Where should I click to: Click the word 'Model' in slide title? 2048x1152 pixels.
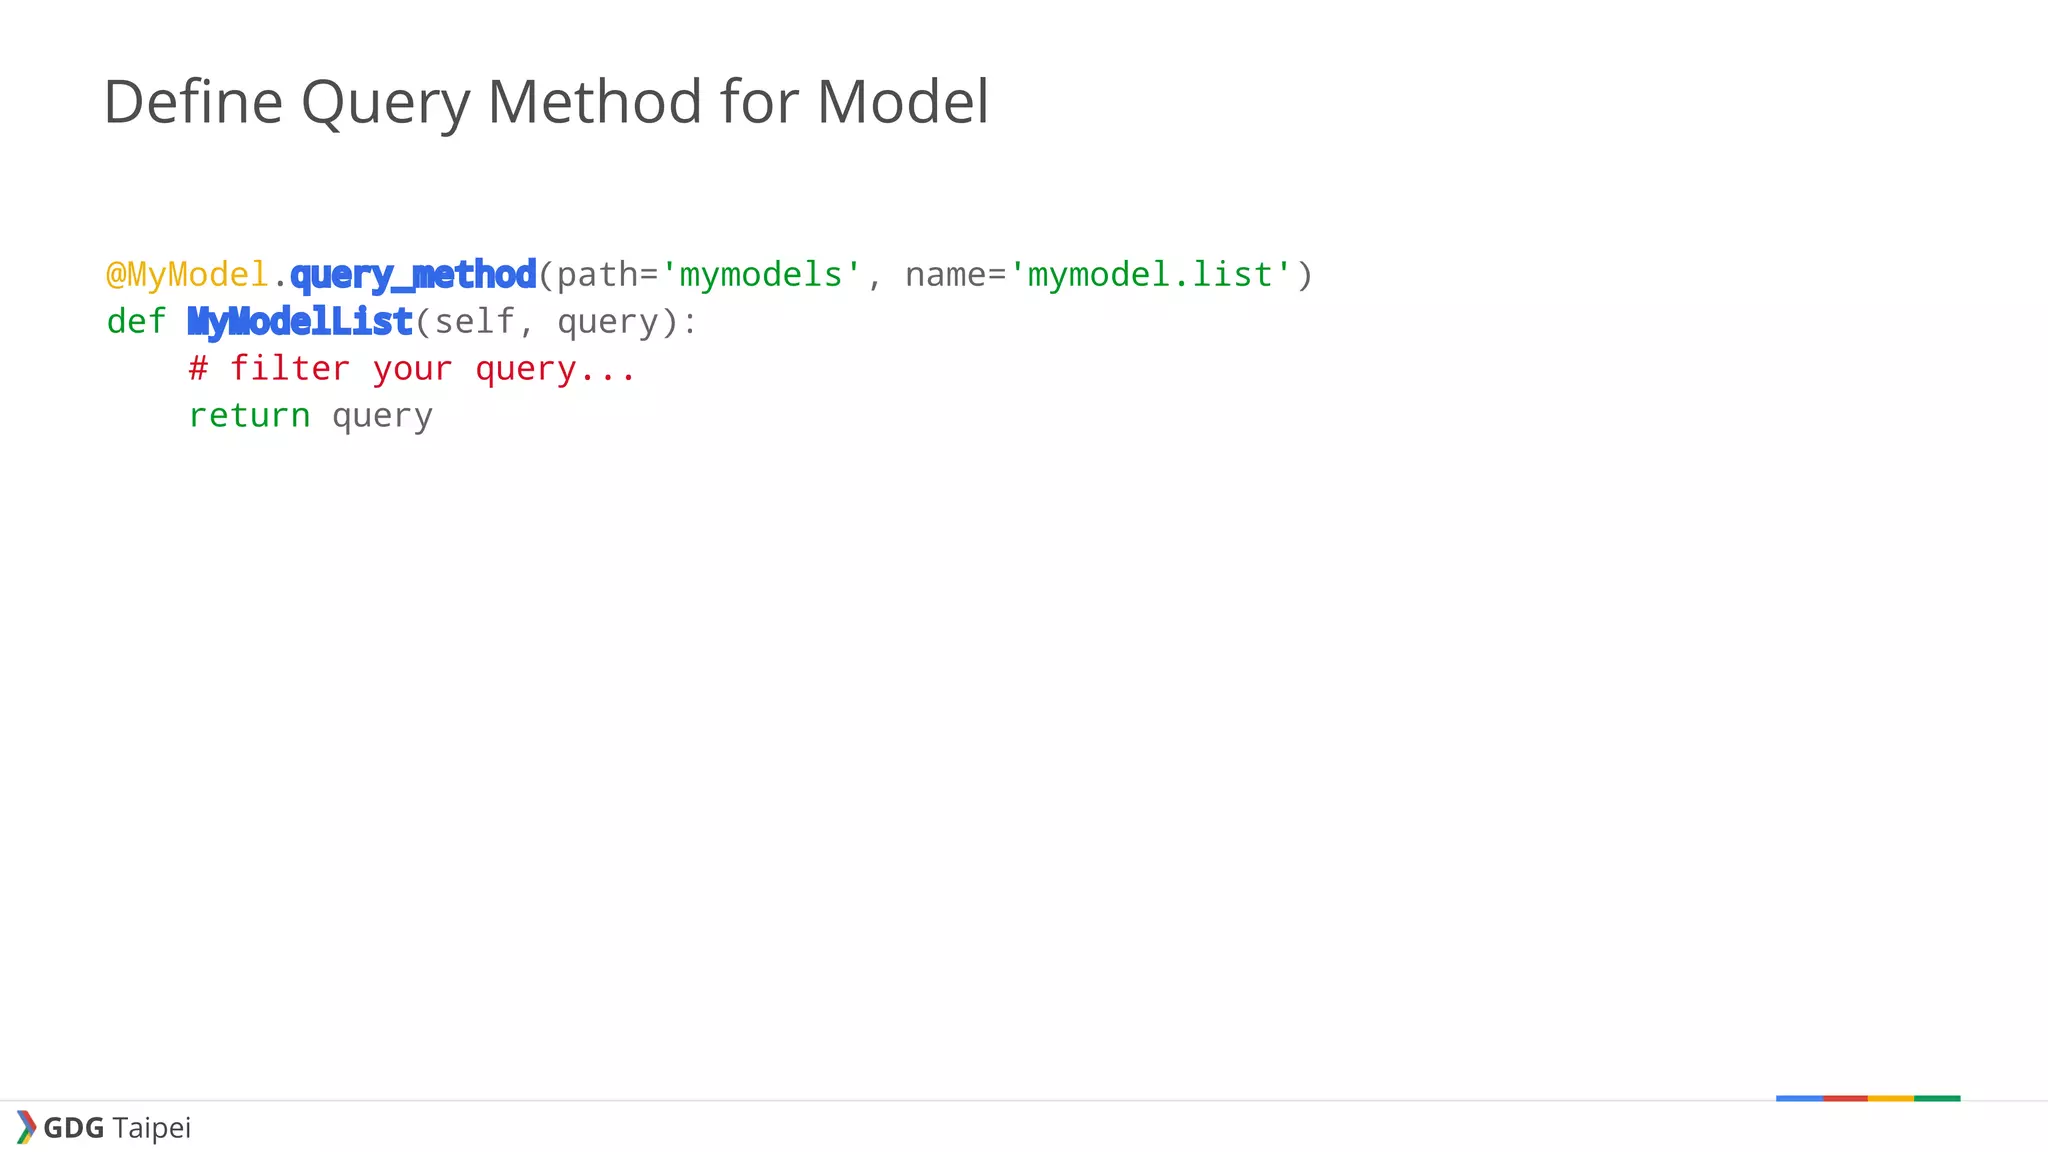click(903, 102)
